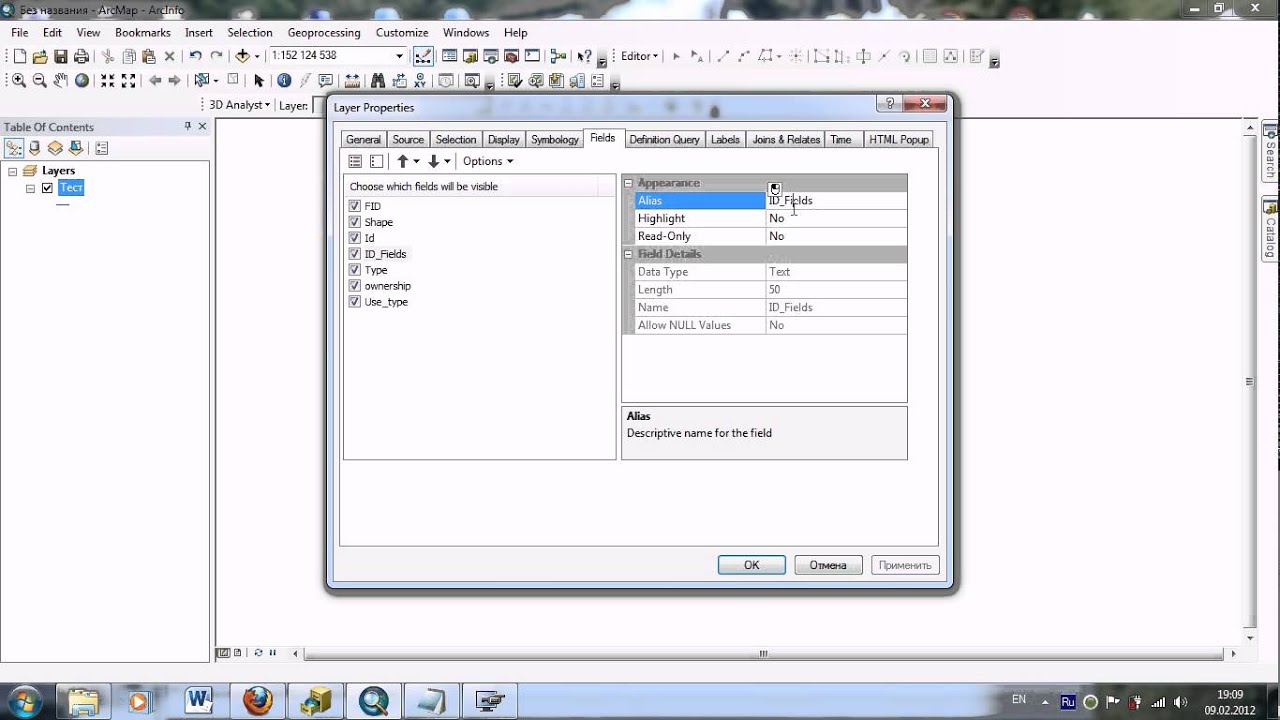The width and height of the screenshot is (1280, 720).
Task: Select the Zoom In tool
Action: [x=18, y=80]
